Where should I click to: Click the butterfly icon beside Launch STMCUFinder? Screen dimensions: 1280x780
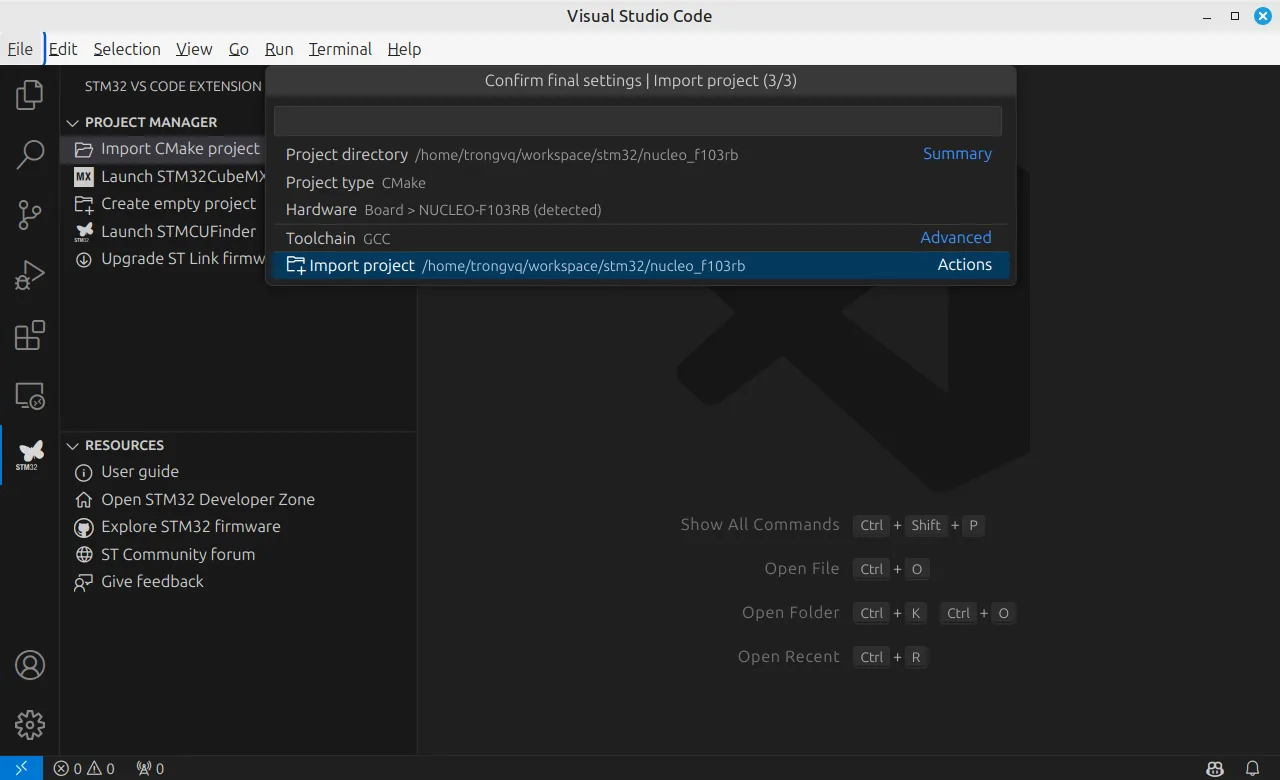84,232
